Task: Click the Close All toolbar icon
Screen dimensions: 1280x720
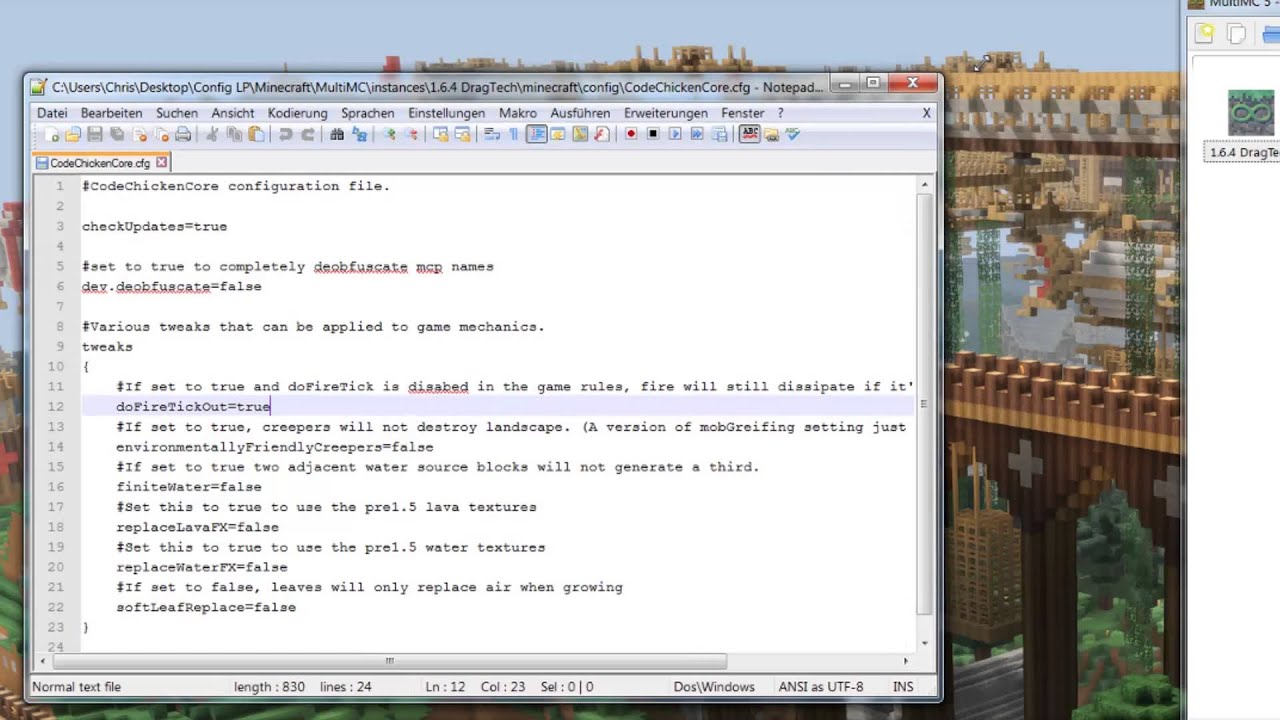Action: click(x=161, y=134)
